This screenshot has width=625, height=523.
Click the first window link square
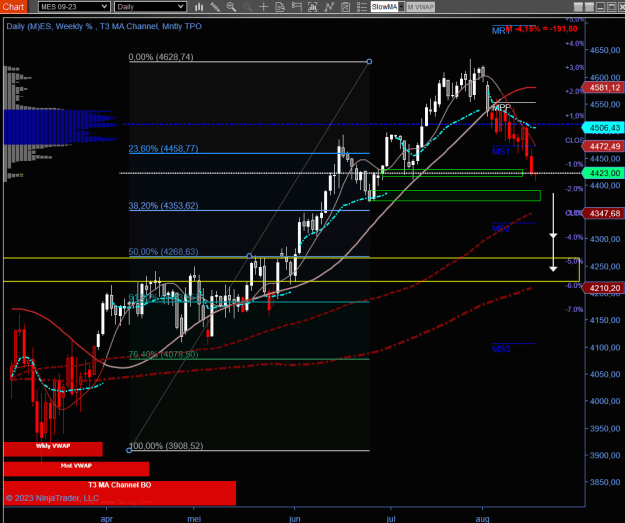tap(578, 7)
